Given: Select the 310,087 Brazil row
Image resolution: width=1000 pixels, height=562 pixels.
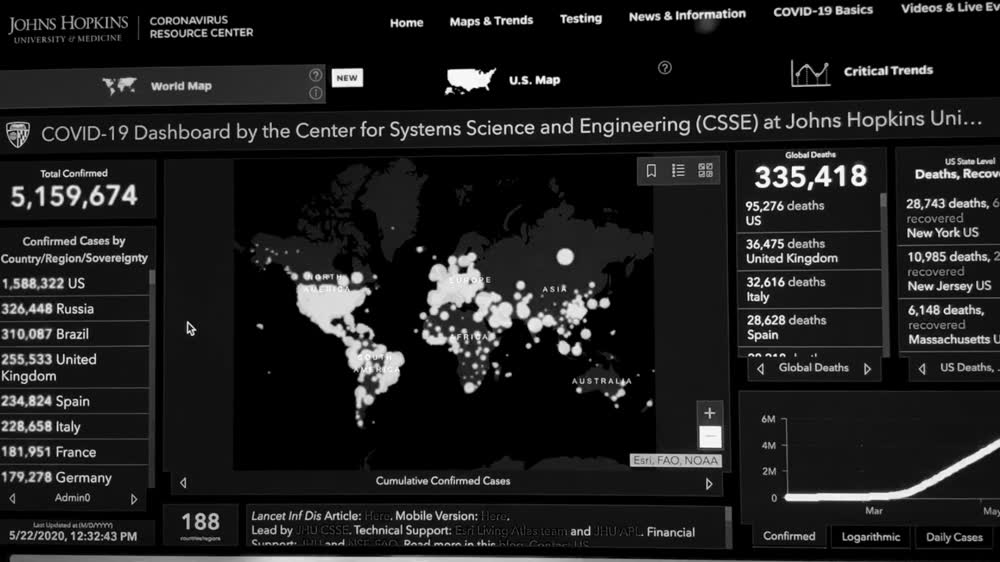Looking at the screenshot, I should point(75,334).
